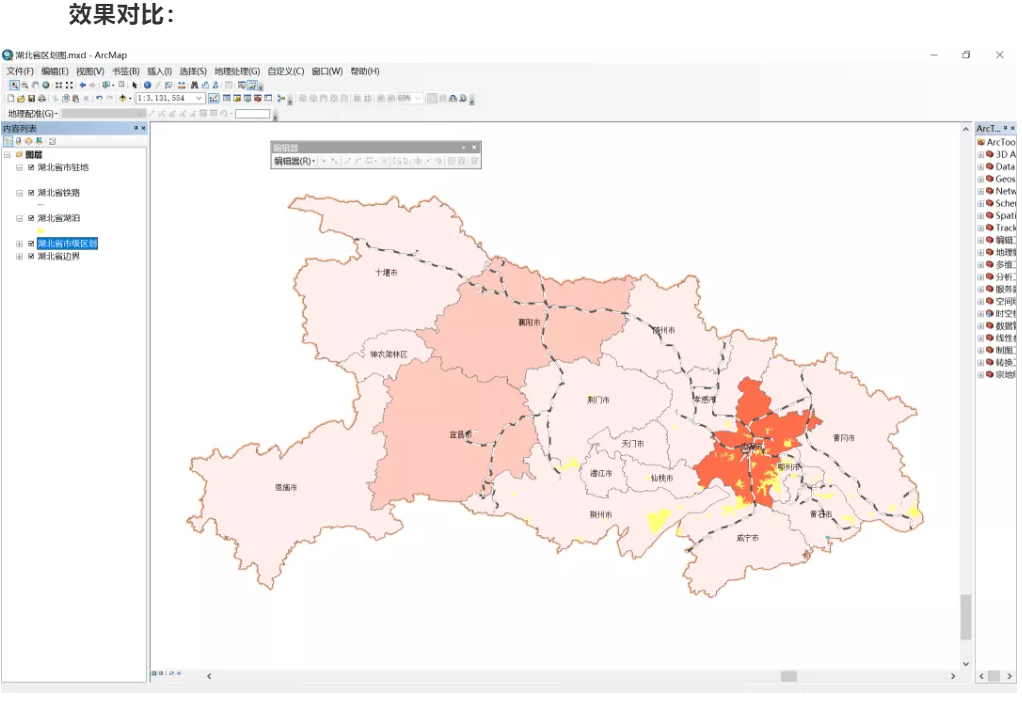This screenshot has height=704, width=1022.
Task: Expand the Network toolbox
Action: pyautogui.click(x=980, y=192)
